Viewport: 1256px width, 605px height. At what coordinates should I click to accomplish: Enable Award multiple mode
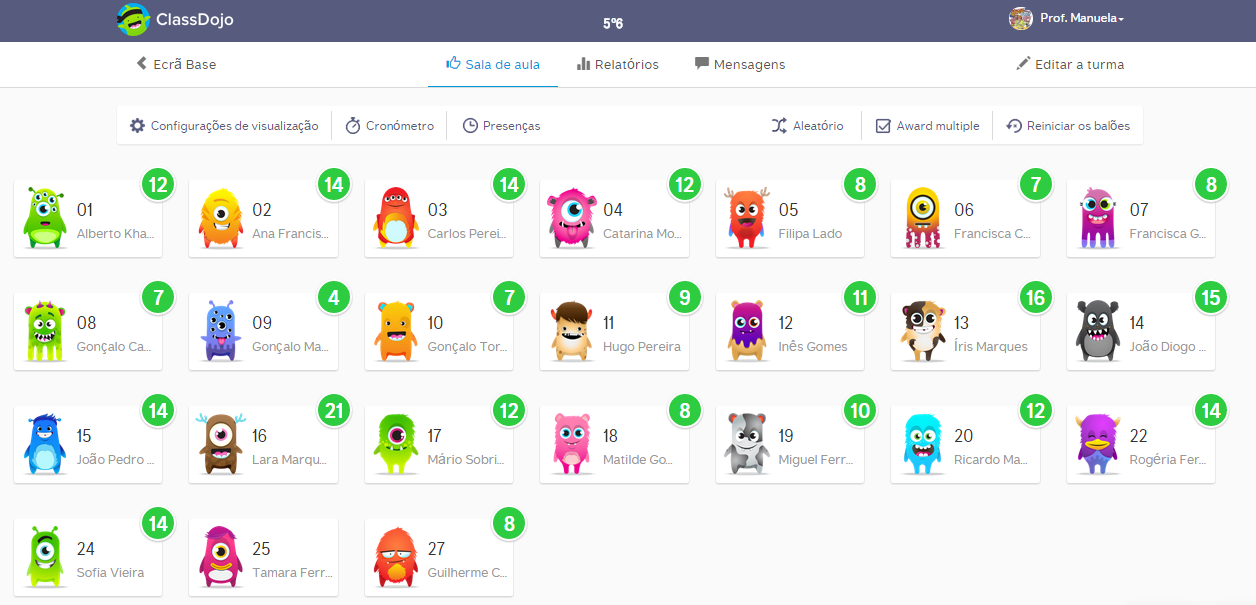pyautogui.click(x=927, y=126)
